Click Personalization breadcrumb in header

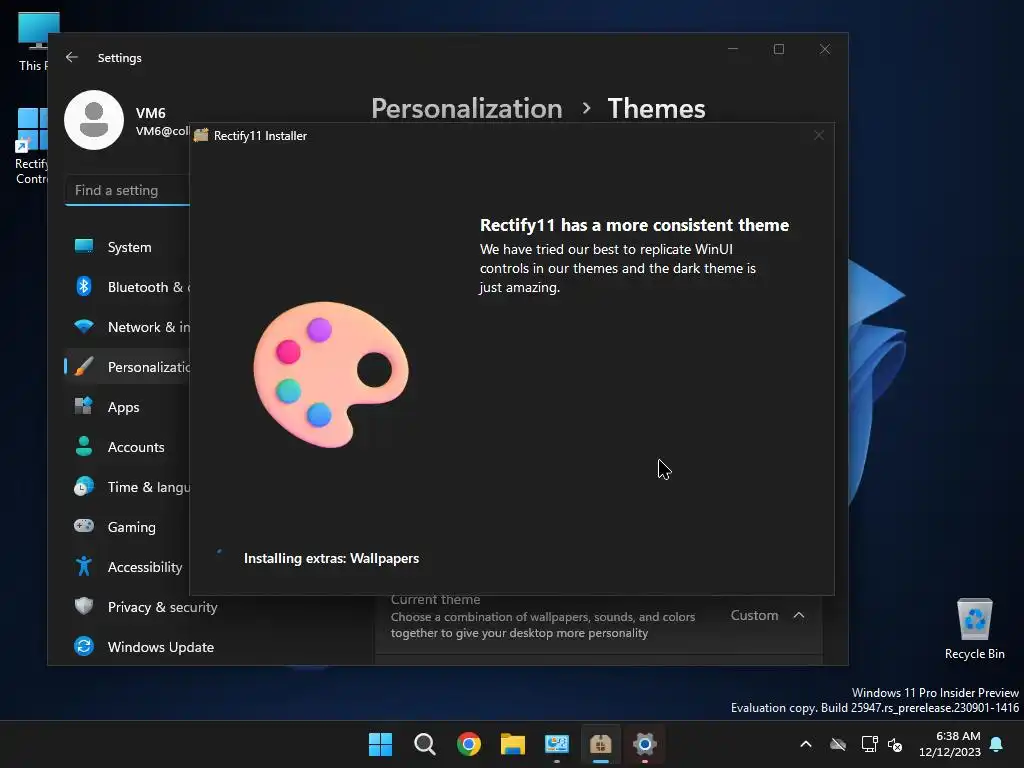[466, 108]
